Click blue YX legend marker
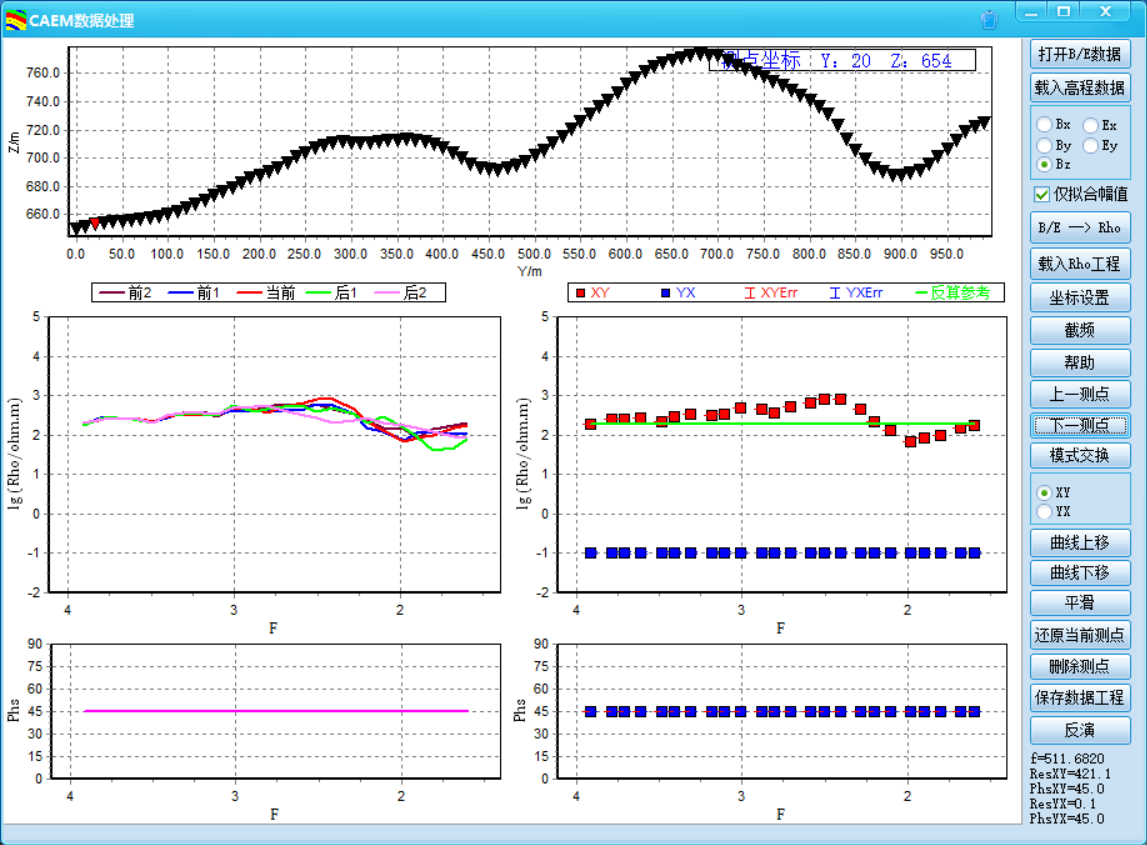Screen dimensions: 1147x845 click(664, 293)
